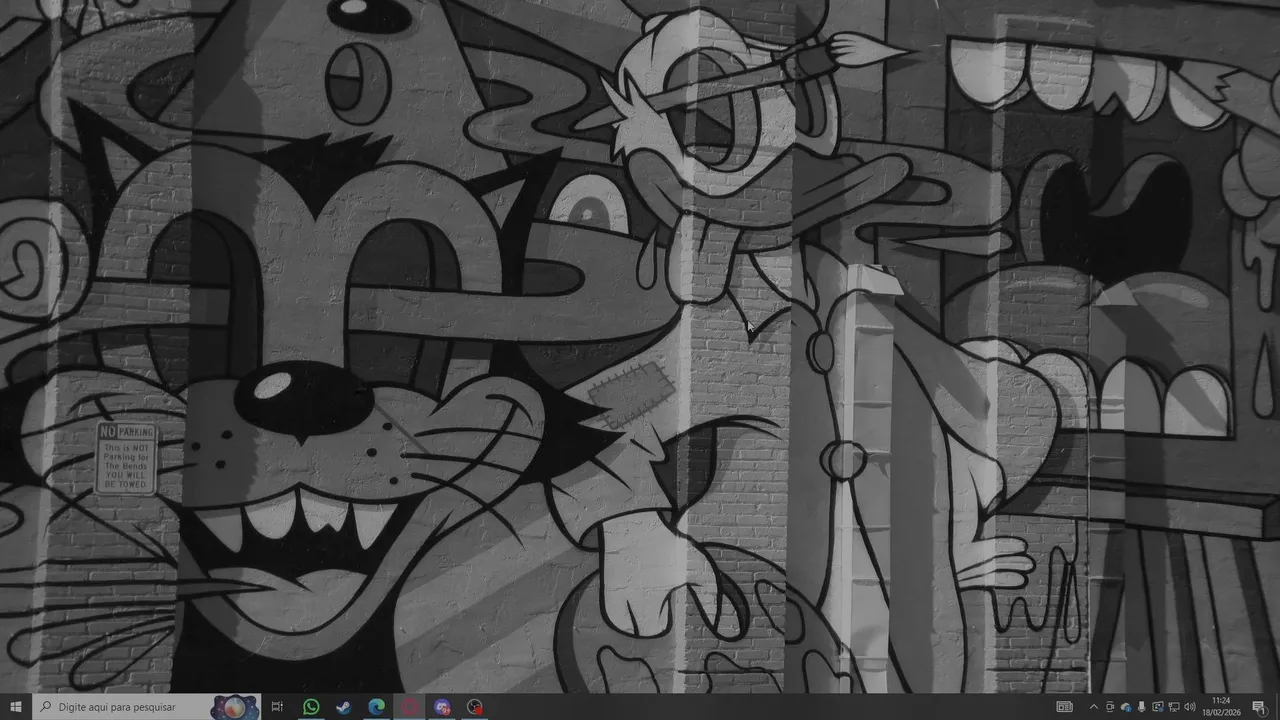The image size is (1280, 720).
Task: Open the volume speaker control
Action: [1190, 707]
